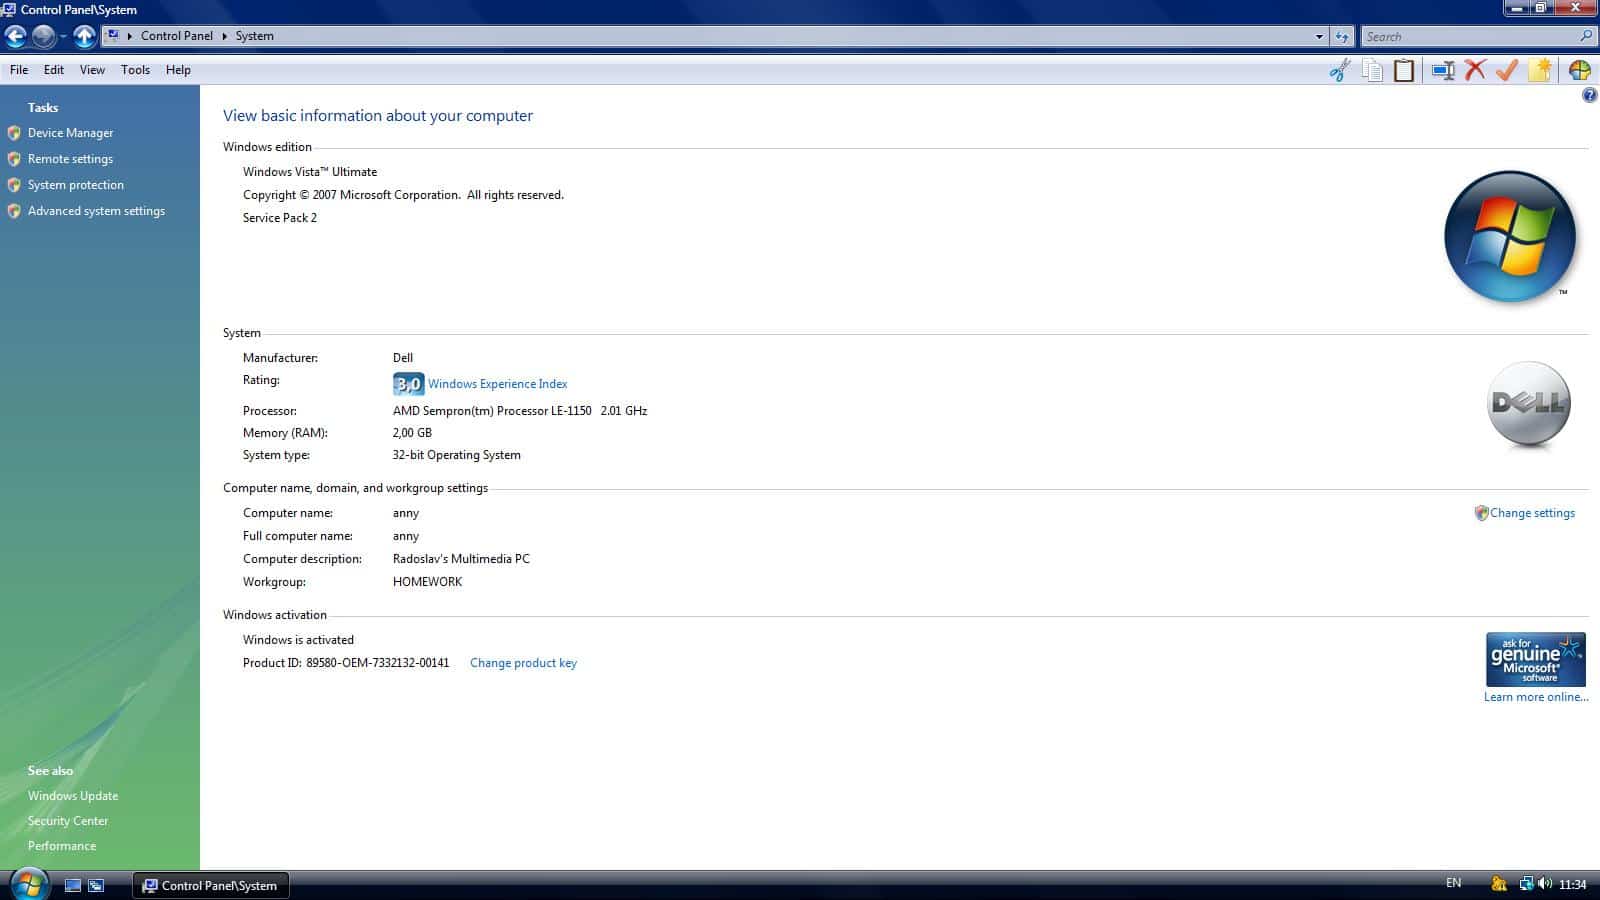1600x900 pixels.
Task: Open the recent pages dropdown arrow
Action: 63,36
